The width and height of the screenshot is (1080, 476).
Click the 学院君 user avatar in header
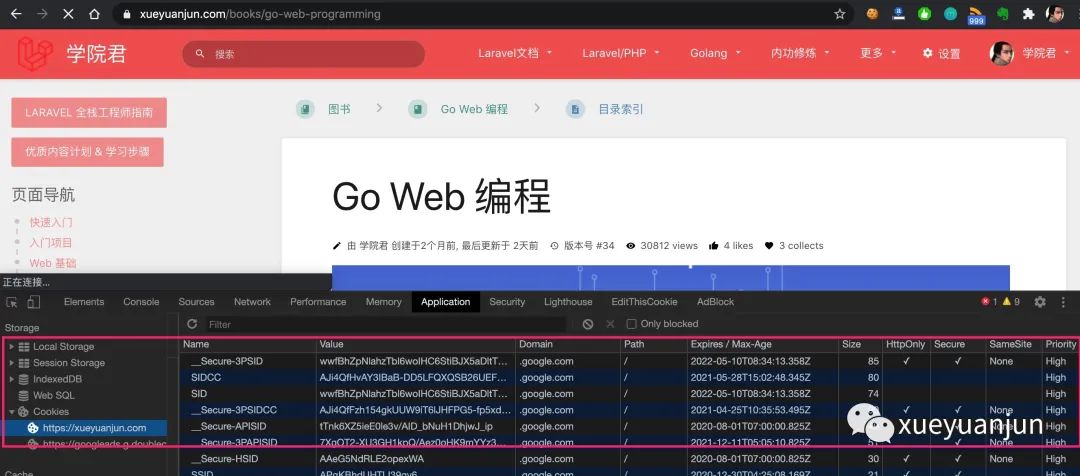click(1001, 53)
